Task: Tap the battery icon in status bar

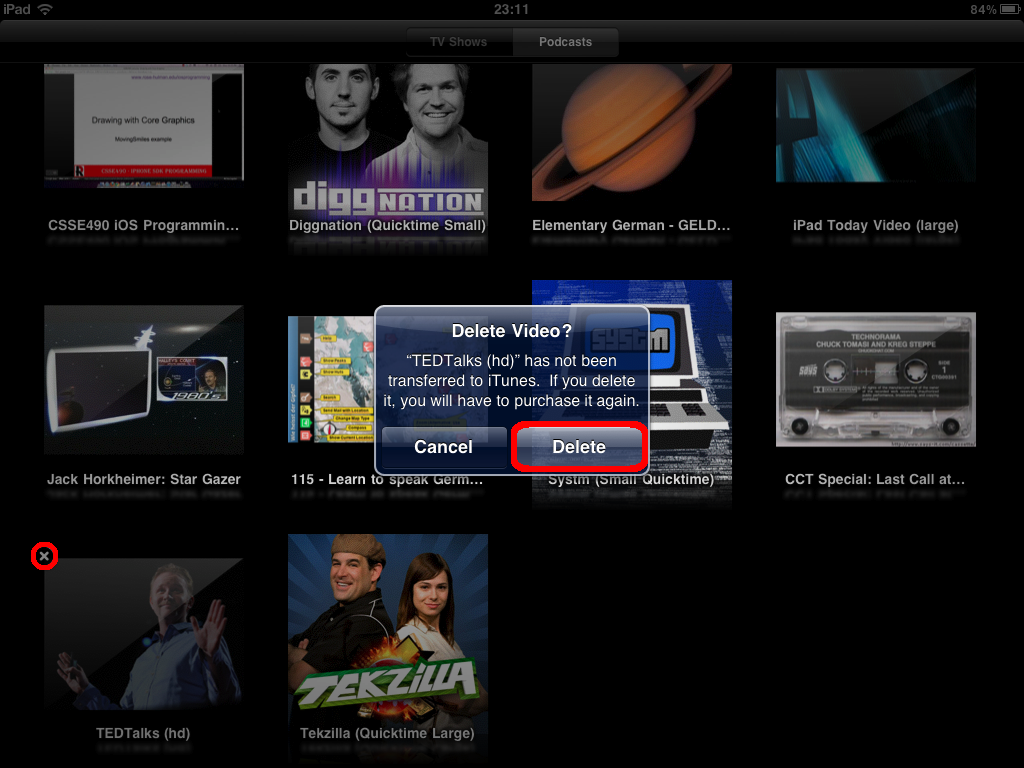Action: click(1006, 9)
